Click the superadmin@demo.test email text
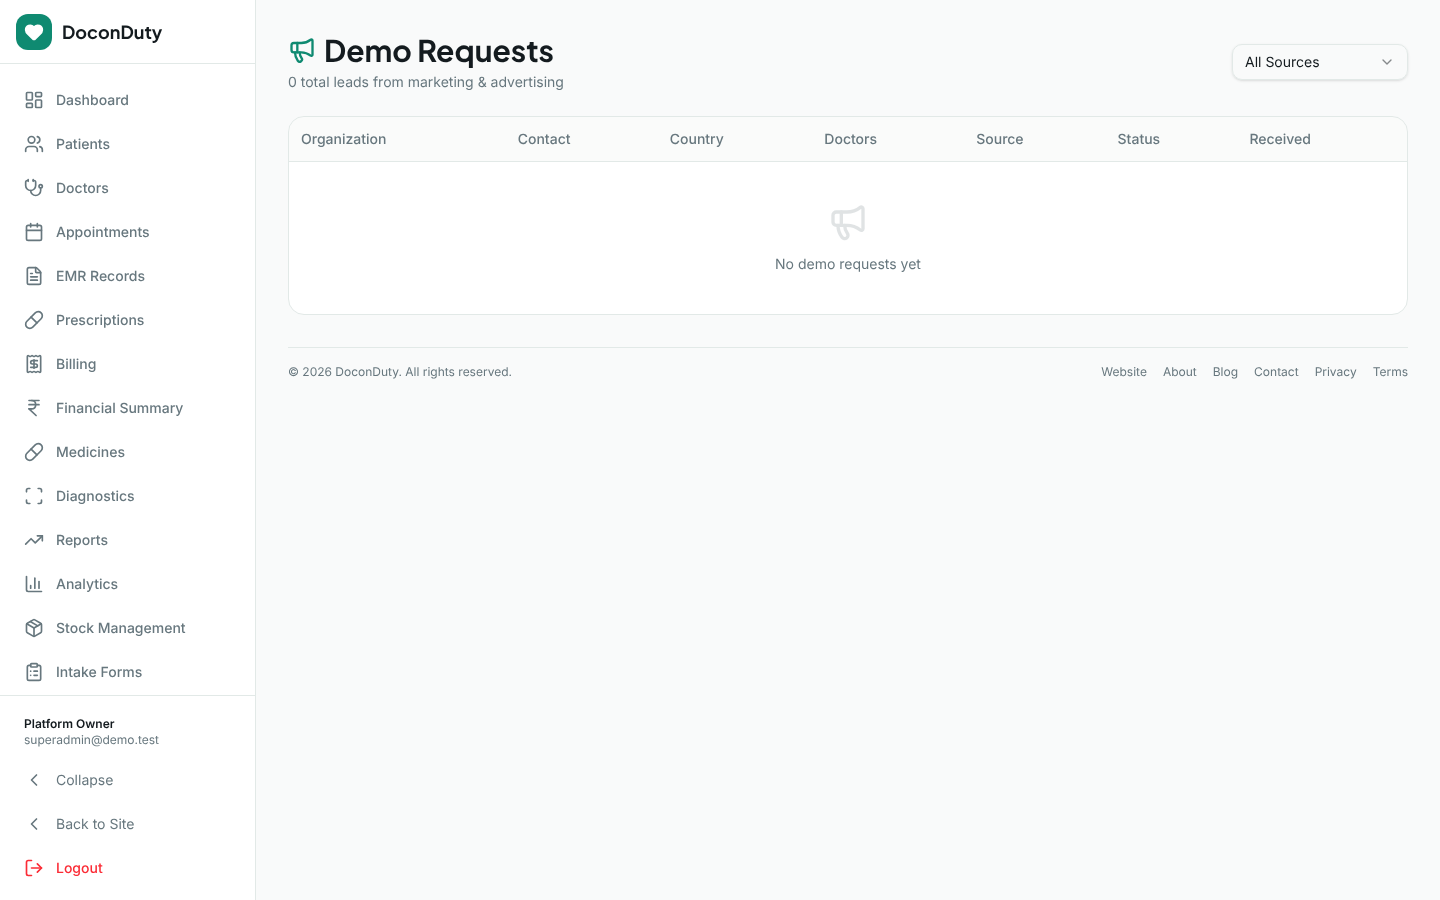The height and width of the screenshot is (900, 1440). click(x=91, y=740)
